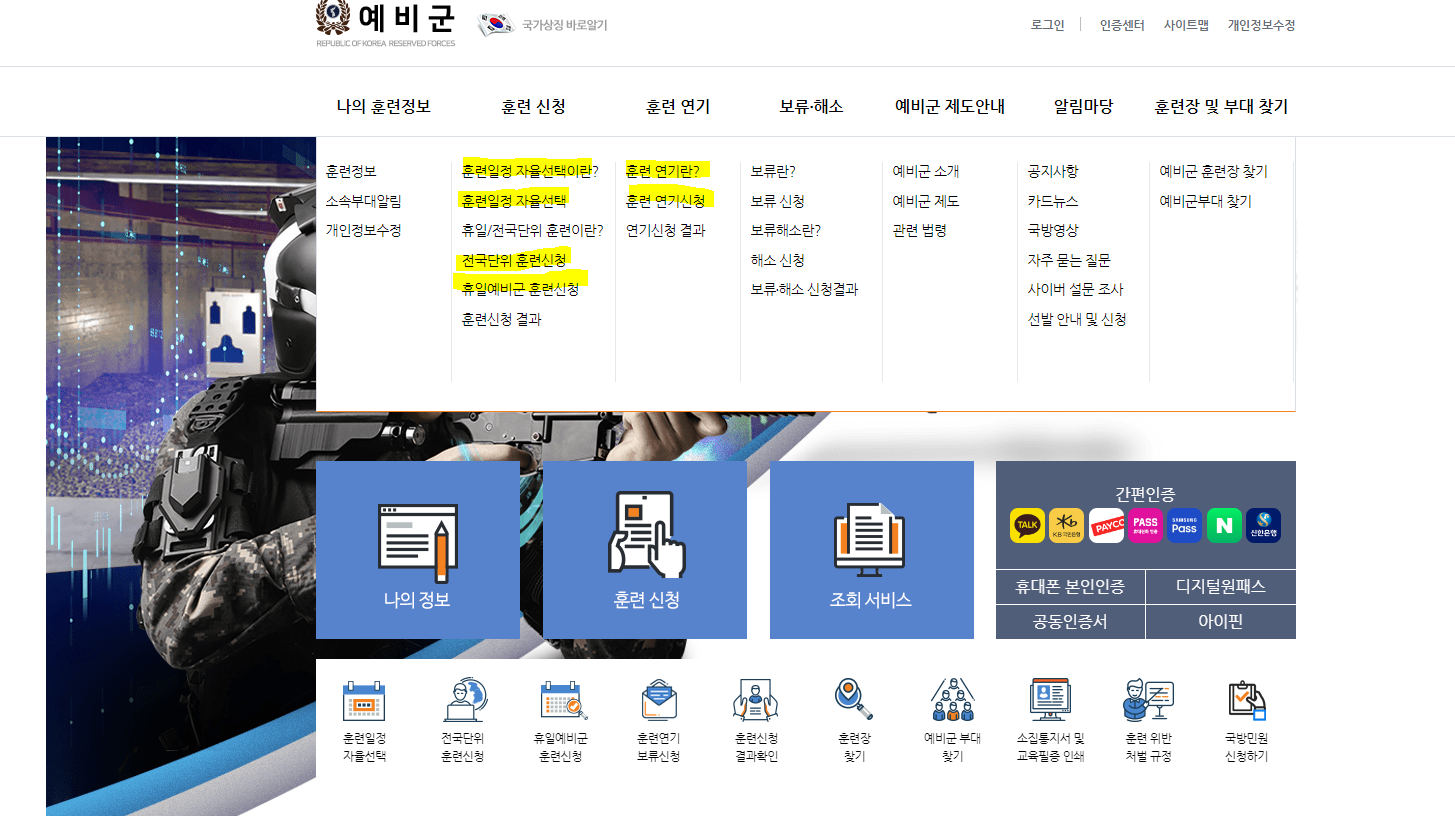This screenshot has height=816, width=1455.
Task: Choose 공동인증서 button
Action: point(1070,622)
